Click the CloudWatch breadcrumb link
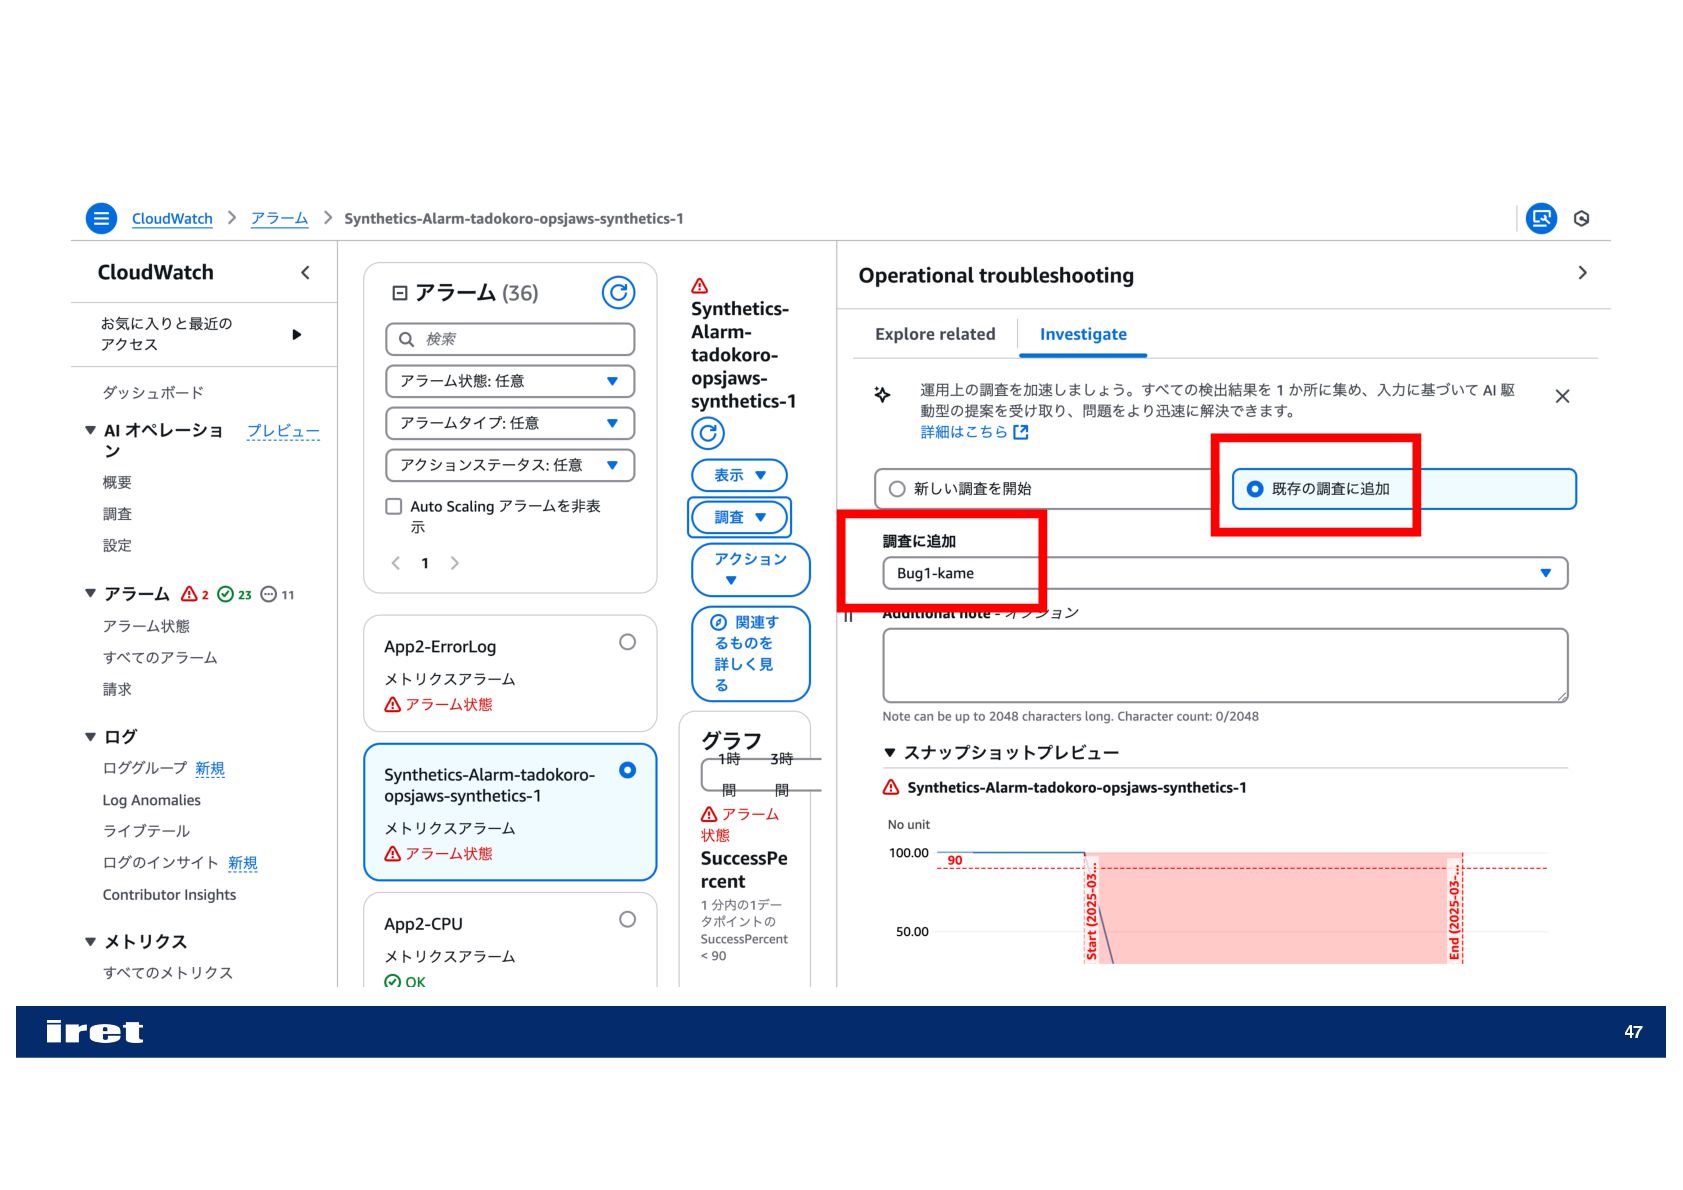The width and height of the screenshot is (1683, 1190). click(172, 218)
